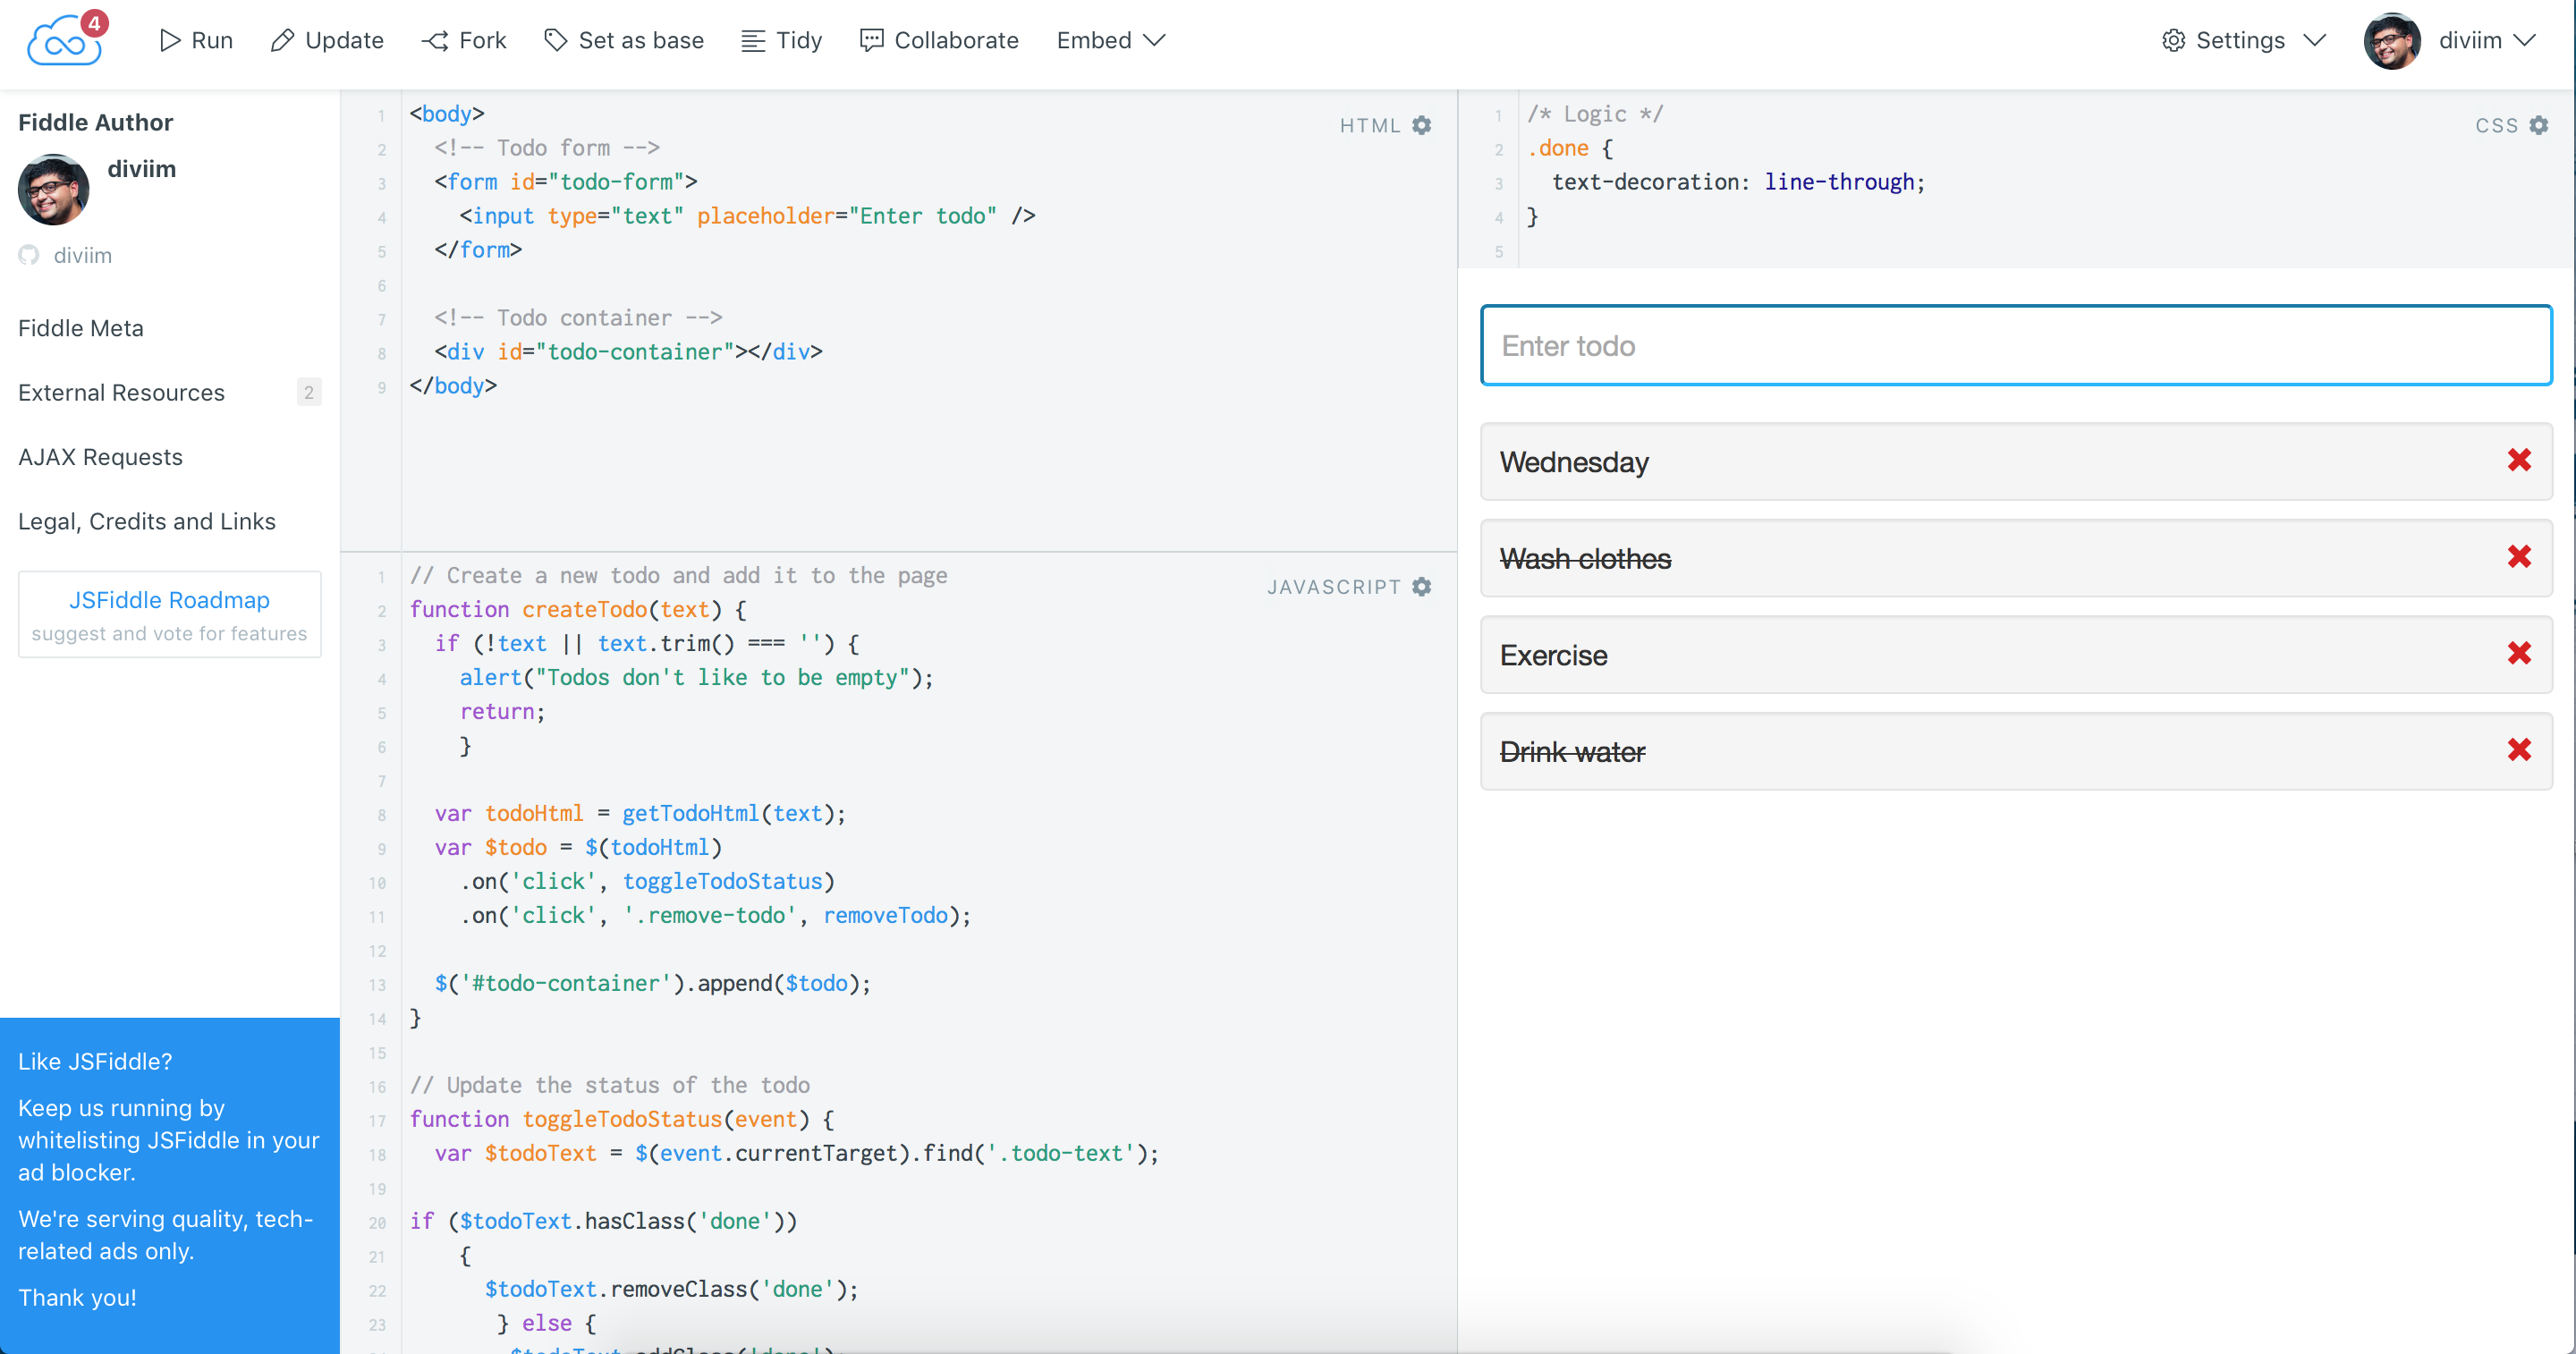Open HTML panel settings gear
The width and height of the screenshot is (2576, 1354).
[1422, 125]
